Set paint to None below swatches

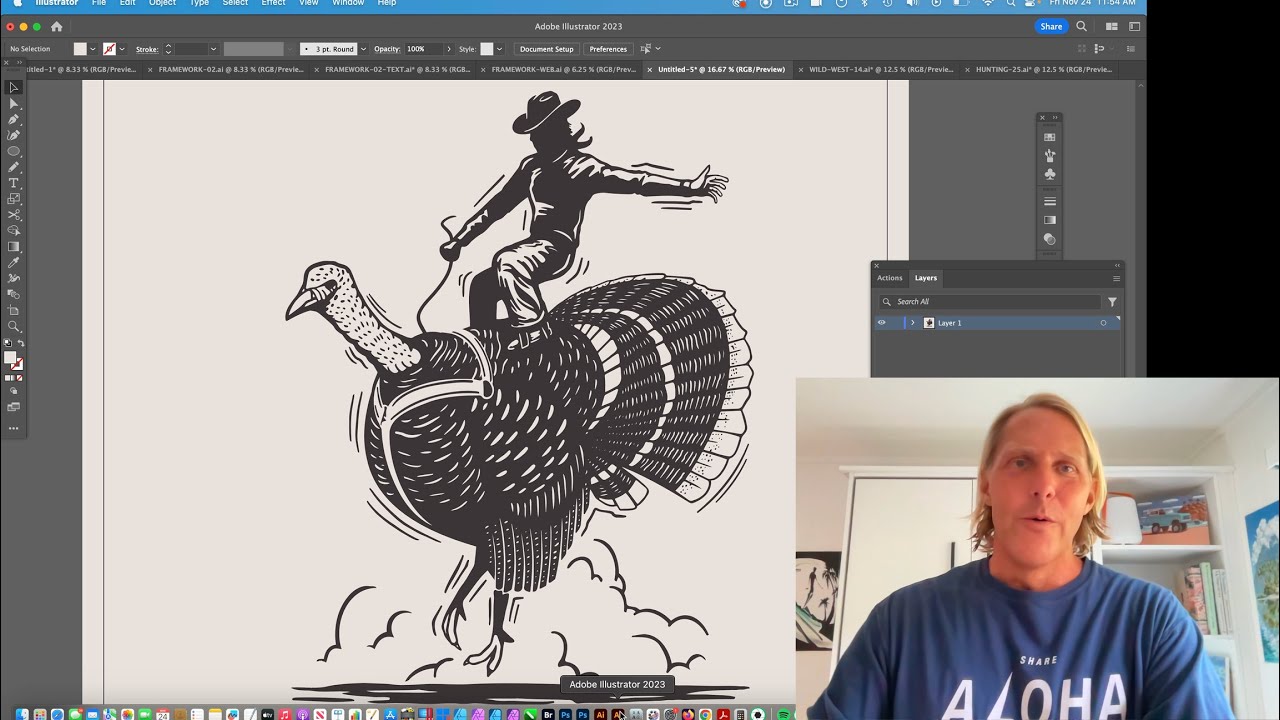[19, 378]
